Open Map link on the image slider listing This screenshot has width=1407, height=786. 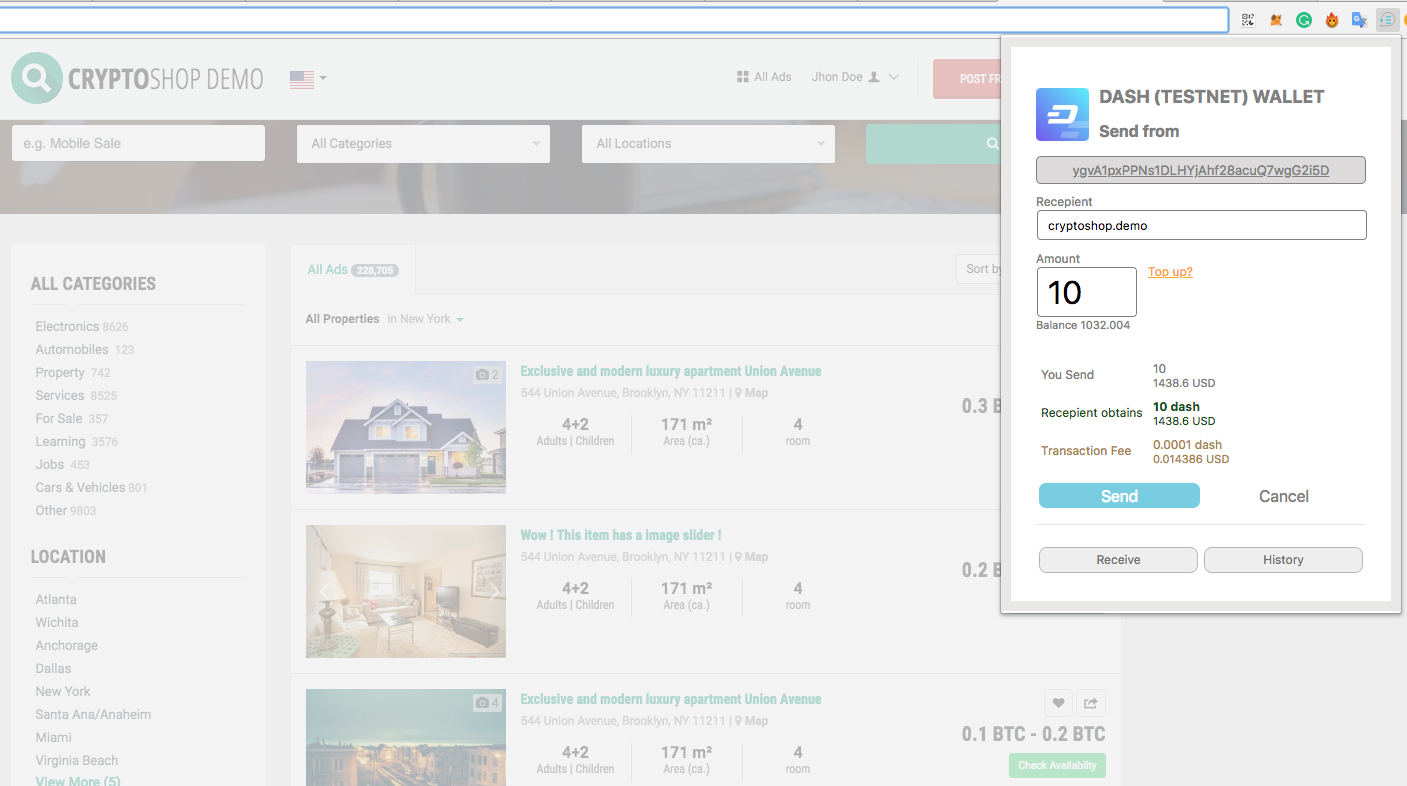click(752, 557)
